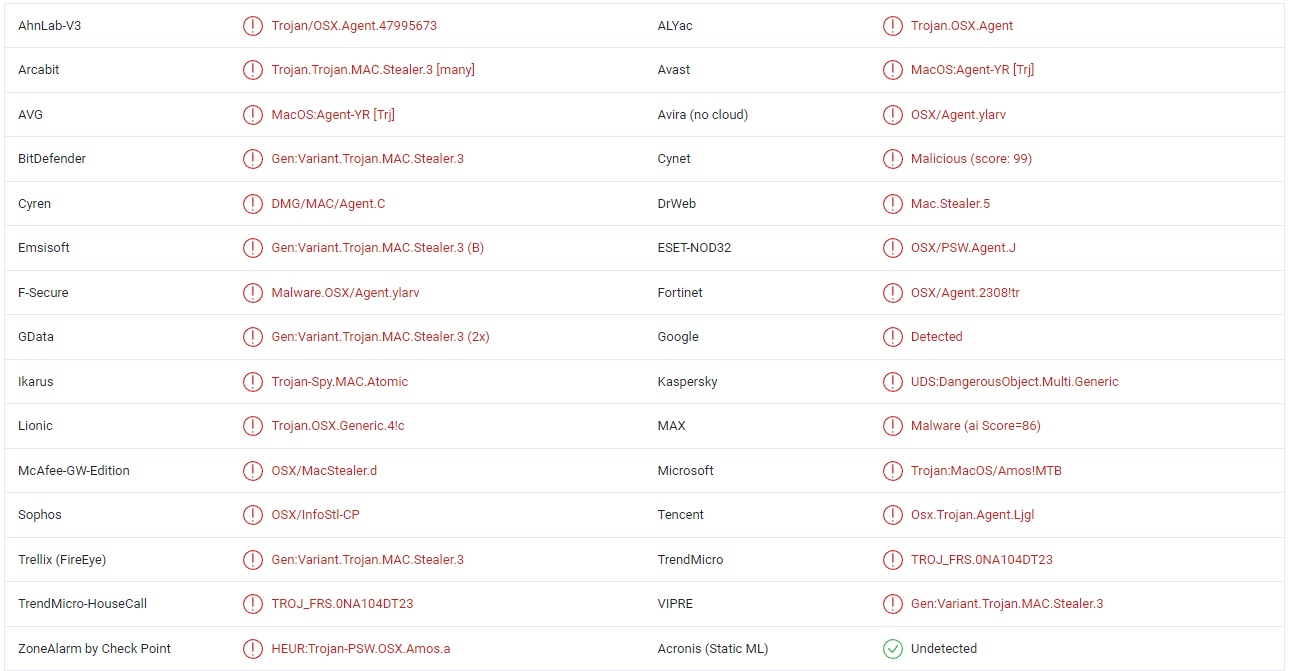Select the ZoneAlarm by Check Point label
This screenshot has width=1290, height=671.
point(94,649)
